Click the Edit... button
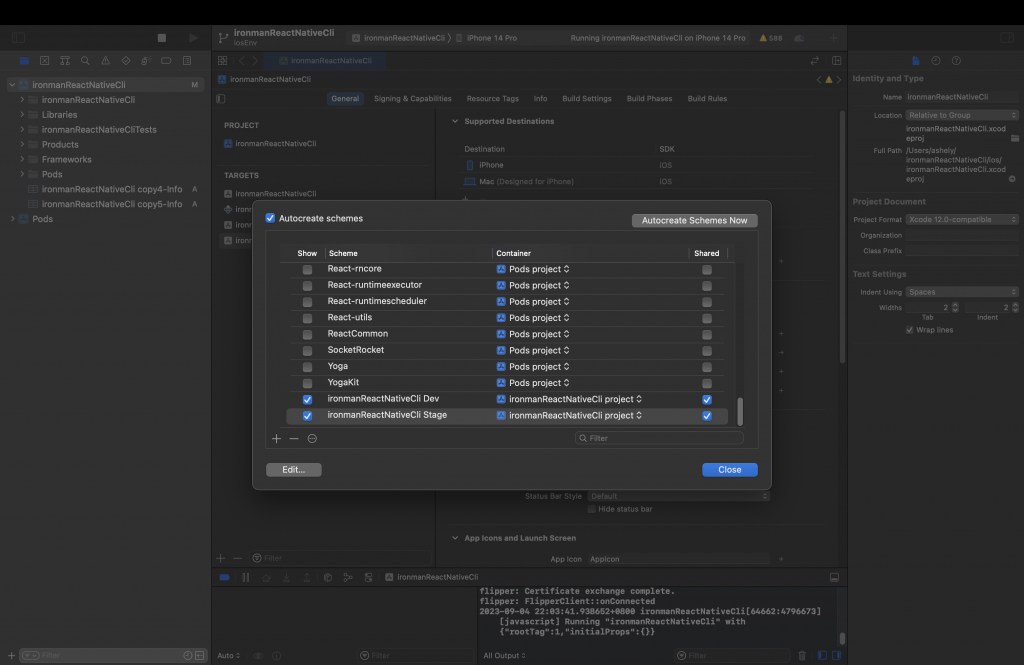This screenshot has height=665, width=1024. tap(293, 470)
